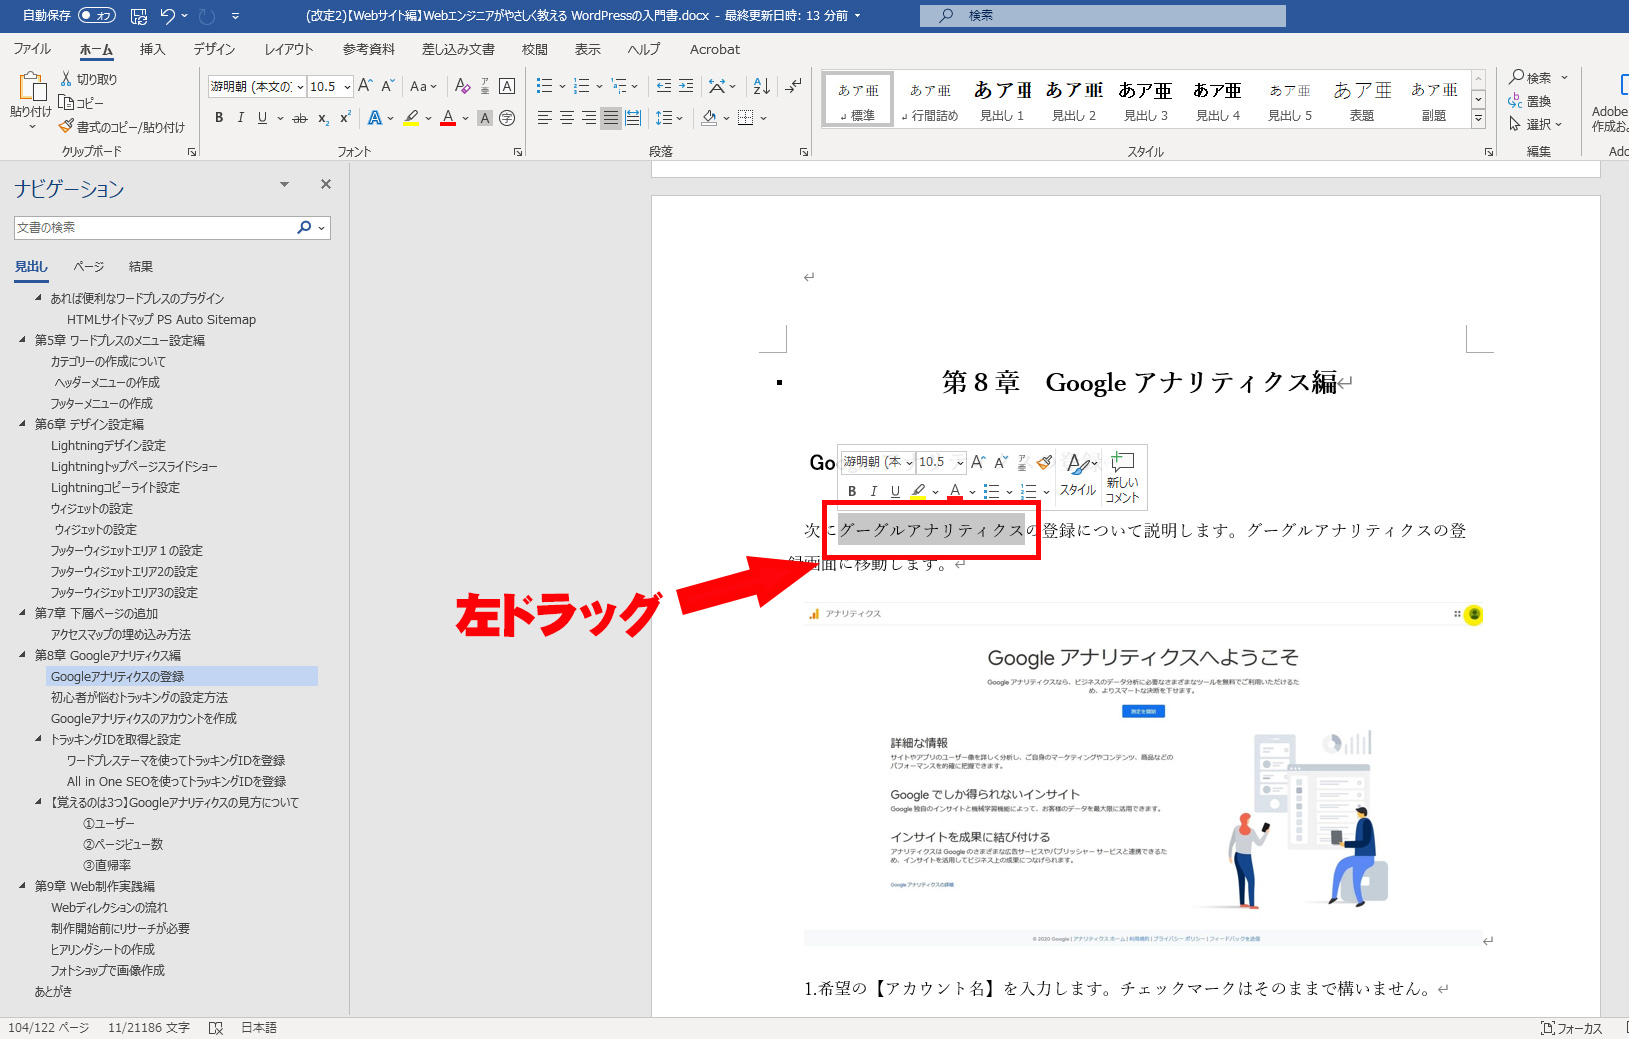Click the Decrease Font Size icon in ribbon
This screenshot has width=1629, height=1039.
[388, 86]
